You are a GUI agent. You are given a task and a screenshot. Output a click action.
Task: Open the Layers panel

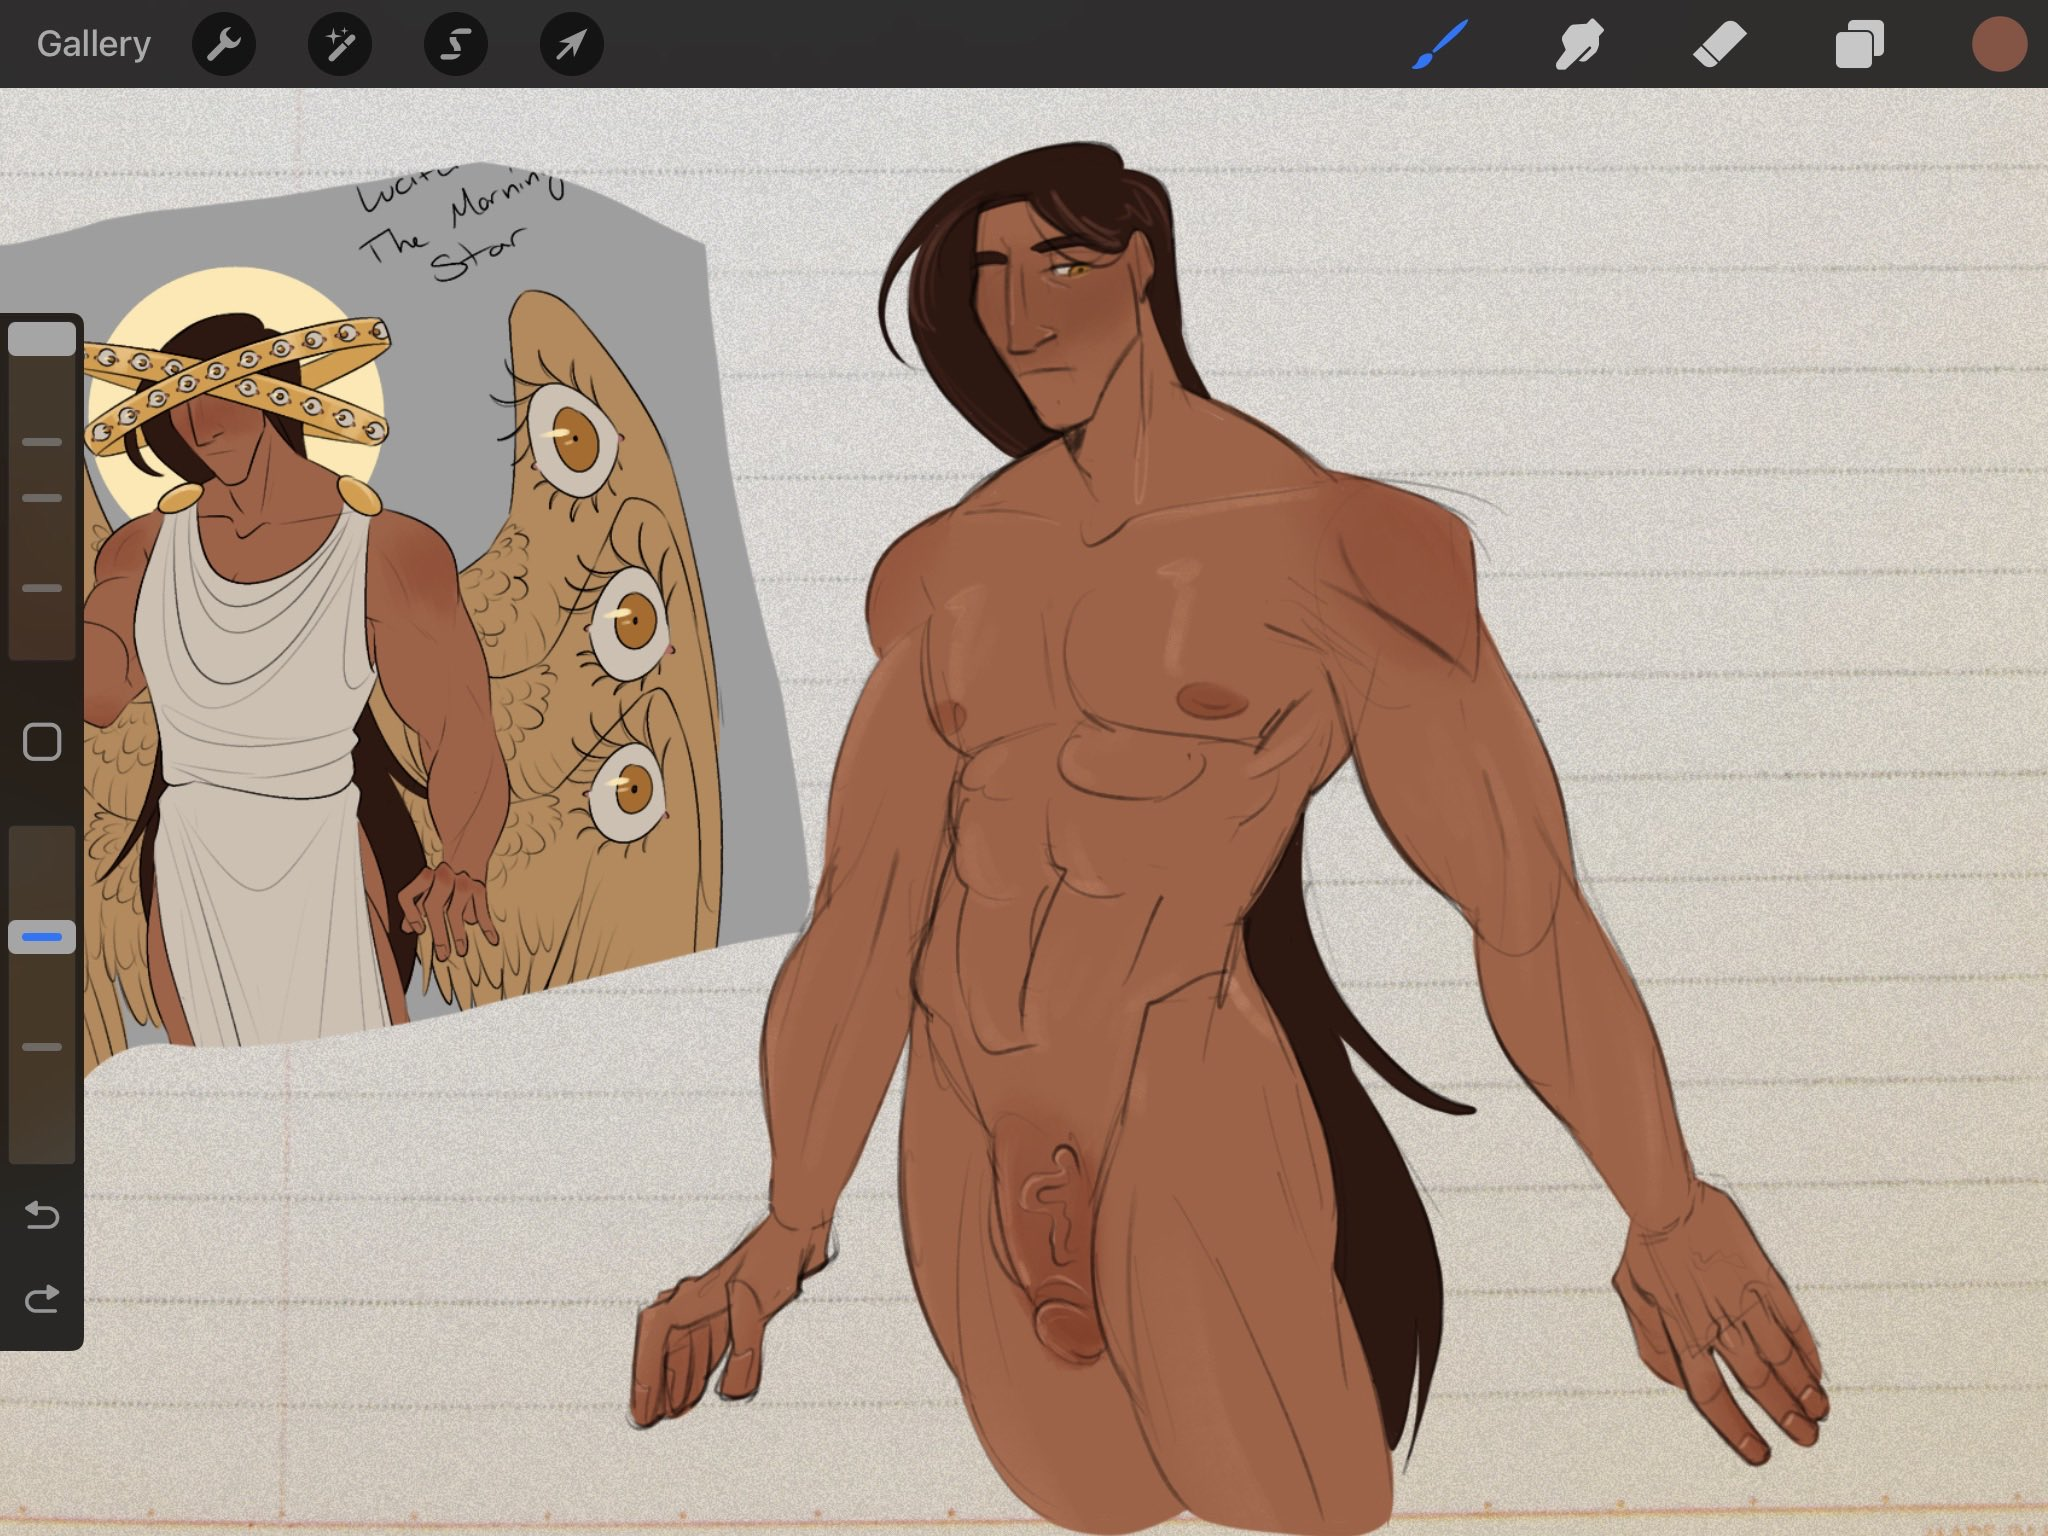(x=1859, y=44)
